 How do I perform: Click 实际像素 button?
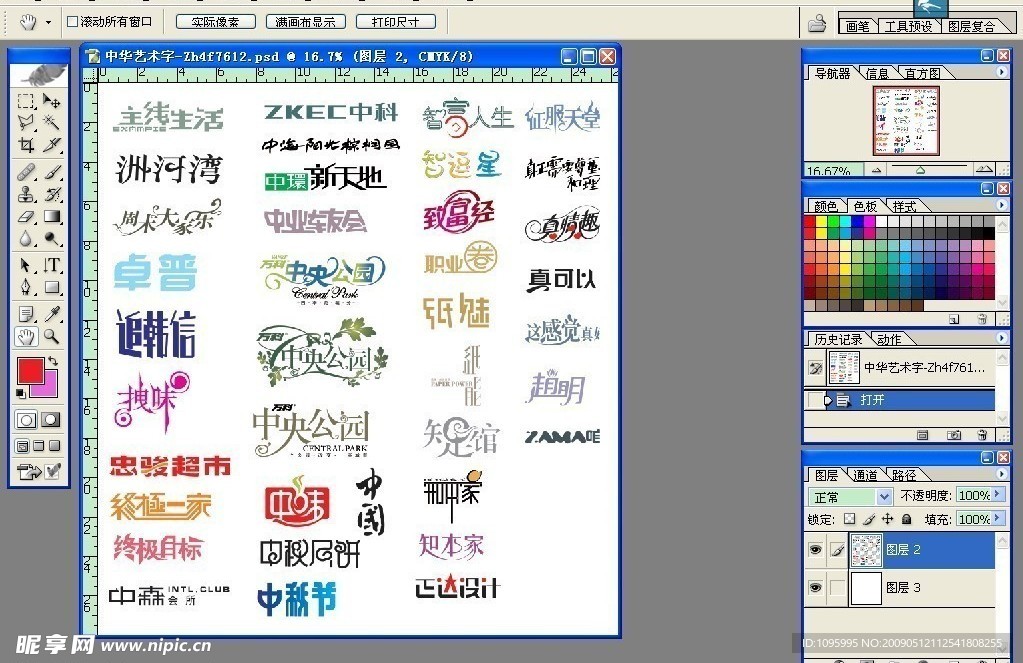[215, 22]
